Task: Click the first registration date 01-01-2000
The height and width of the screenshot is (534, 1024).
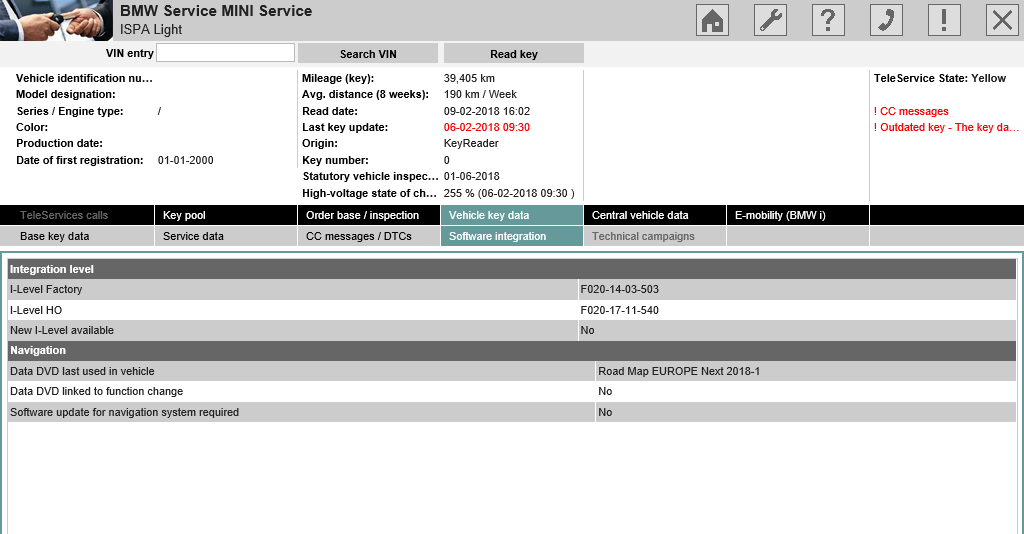Action: 185,161
